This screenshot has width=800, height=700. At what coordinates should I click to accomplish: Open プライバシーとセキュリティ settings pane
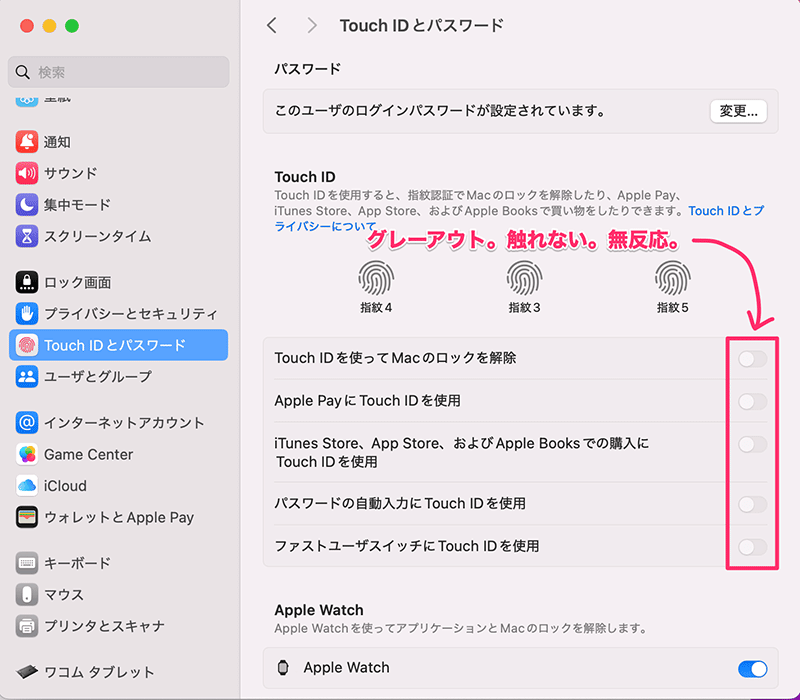118,313
